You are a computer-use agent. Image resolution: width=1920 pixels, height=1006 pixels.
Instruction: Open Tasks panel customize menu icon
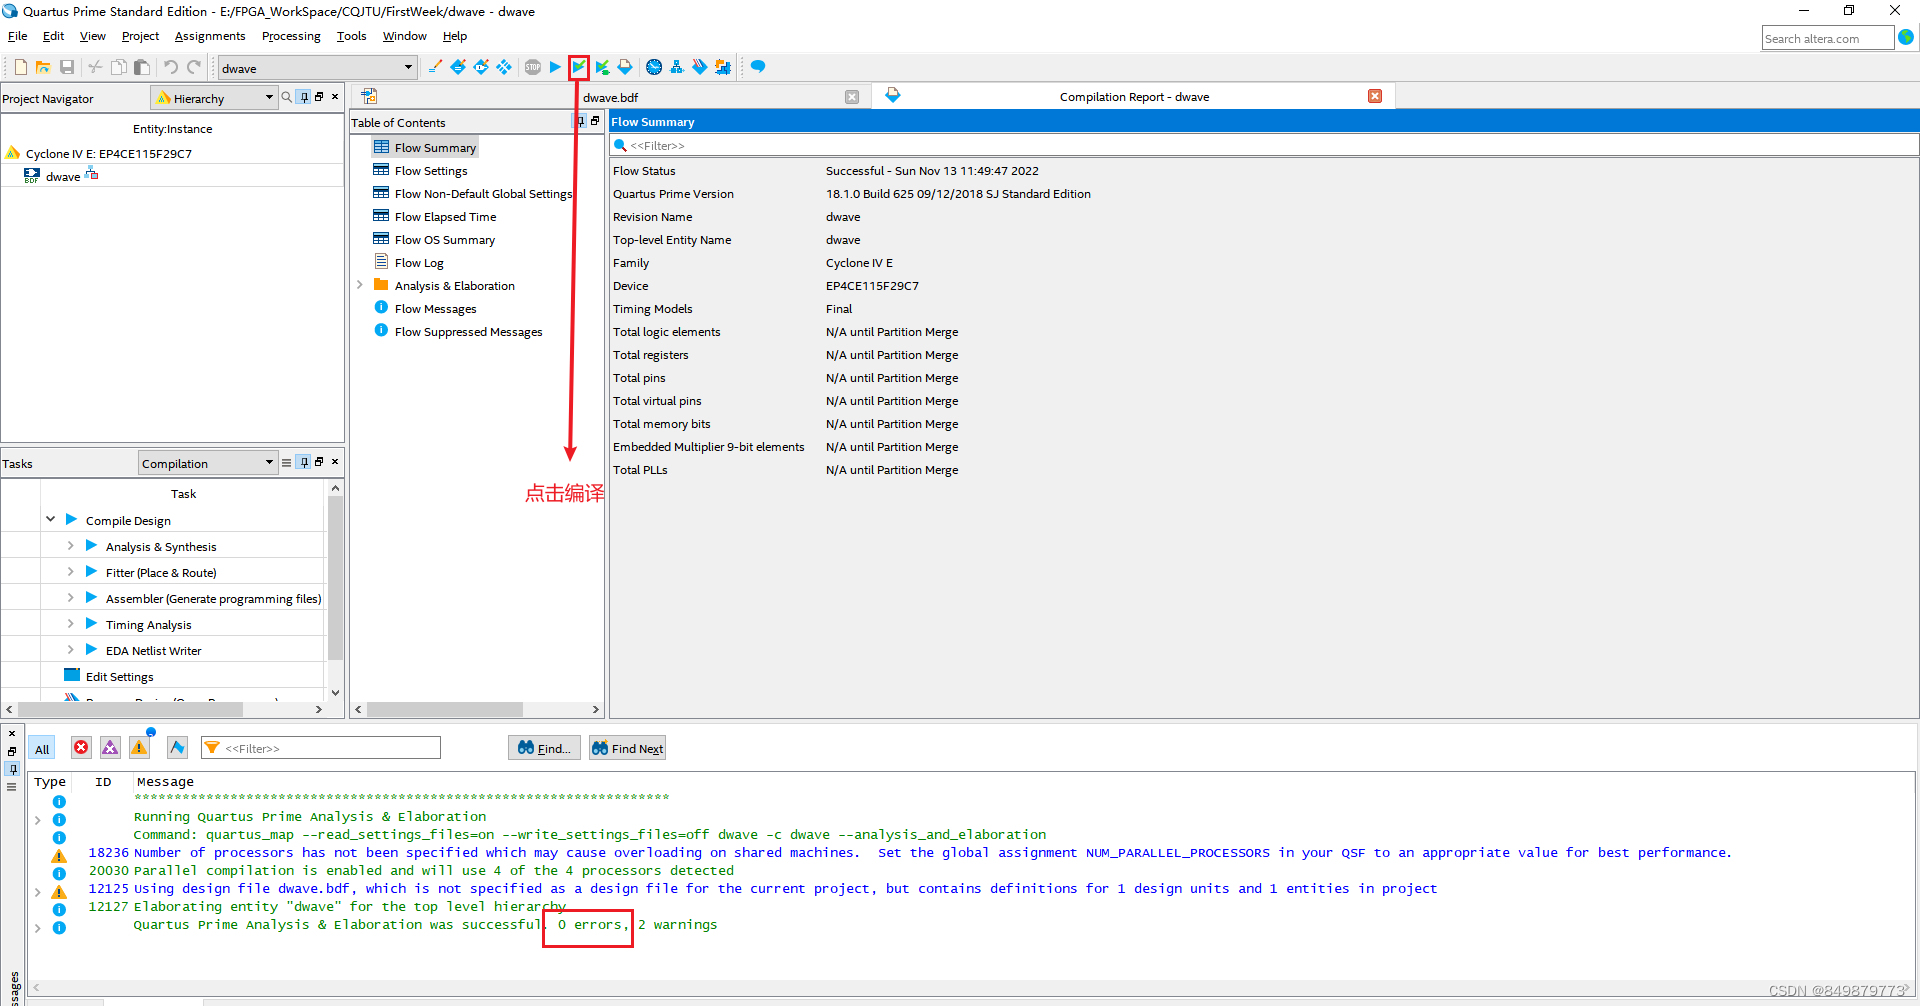pos(287,462)
